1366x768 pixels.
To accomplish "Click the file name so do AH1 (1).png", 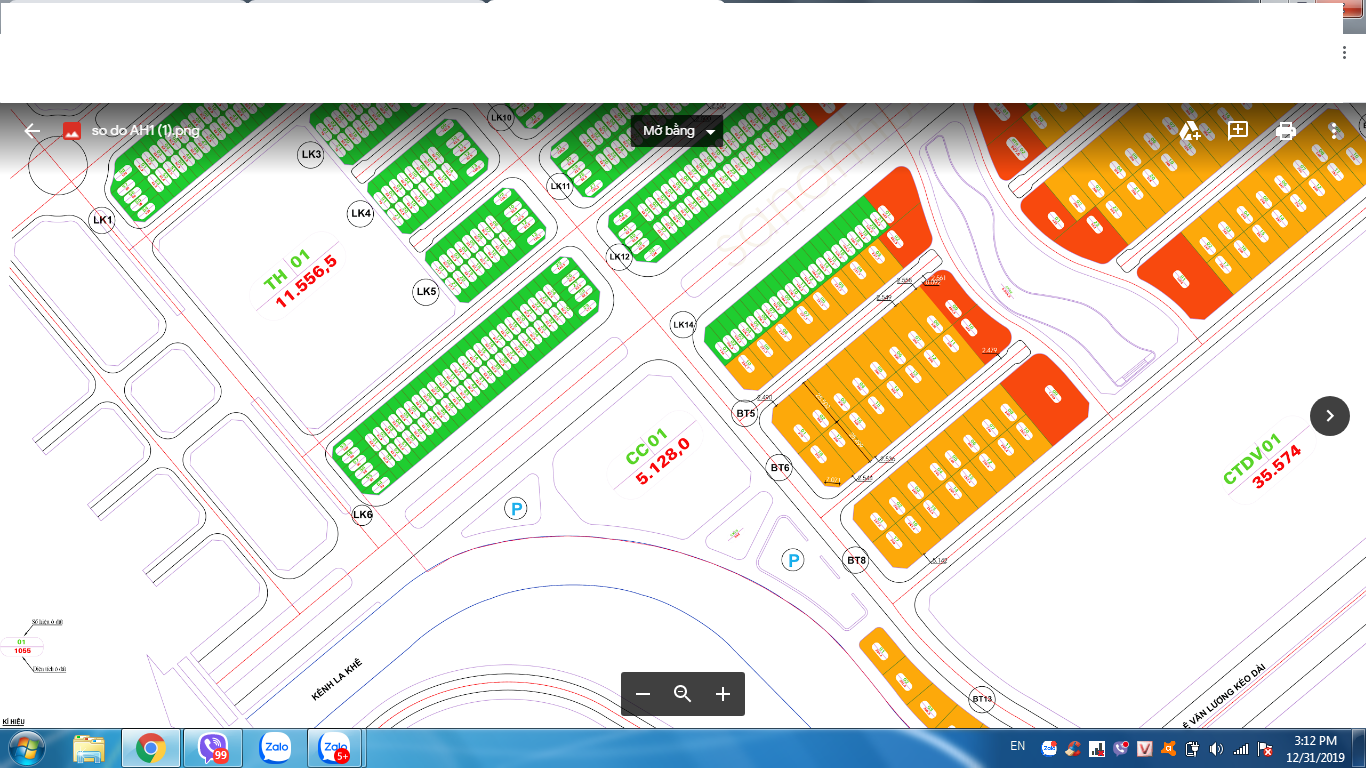I will [146, 131].
